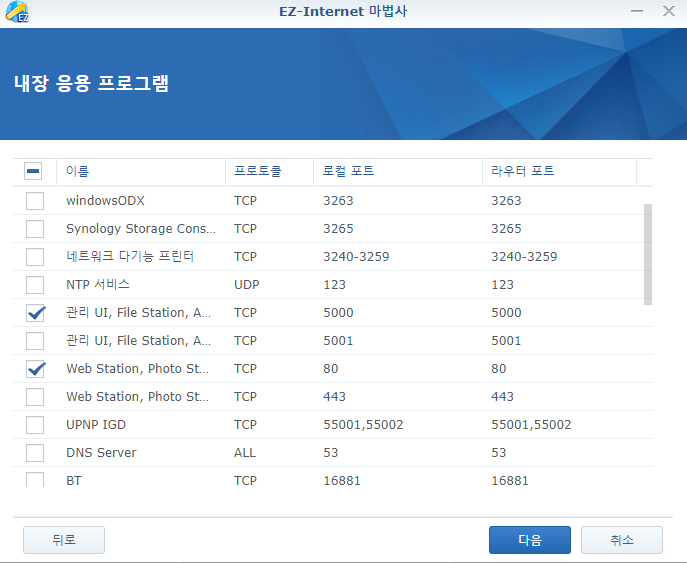The height and width of the screenshot is (563, 687).
Task: Click the router port 53 cell
Action: pyautogui.click(x=499, y=453)
